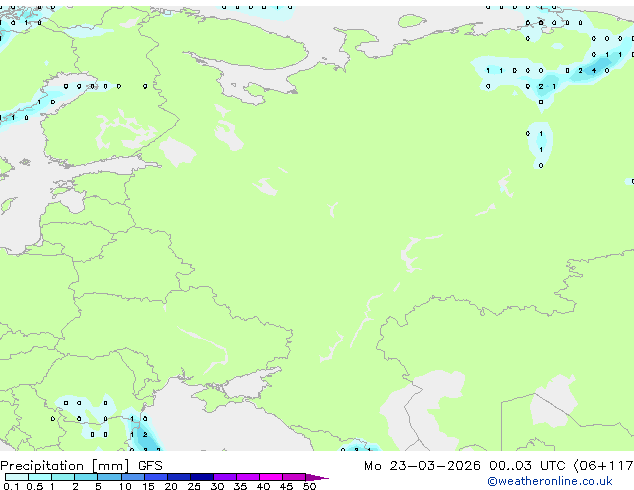The image size is (634, 490).
Task: Click the 'GFS' model label
Action: point(150,466)
